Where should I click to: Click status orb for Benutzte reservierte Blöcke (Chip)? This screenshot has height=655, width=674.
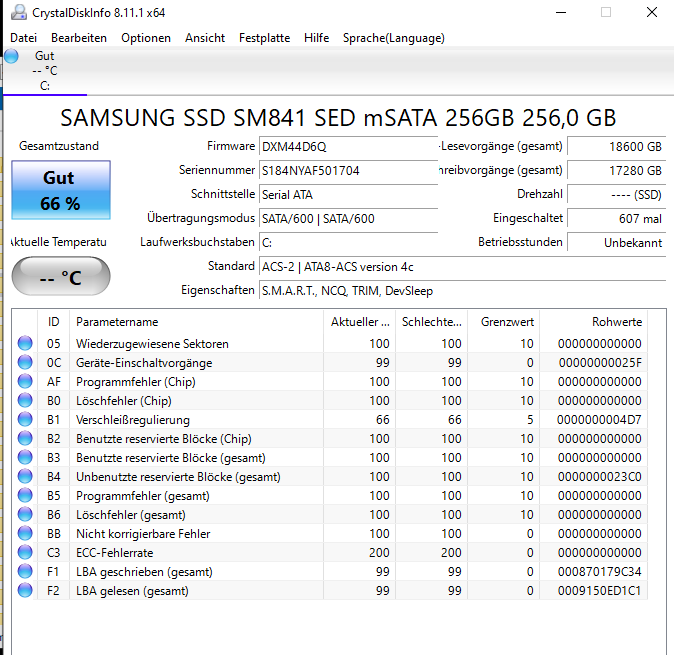25,438
